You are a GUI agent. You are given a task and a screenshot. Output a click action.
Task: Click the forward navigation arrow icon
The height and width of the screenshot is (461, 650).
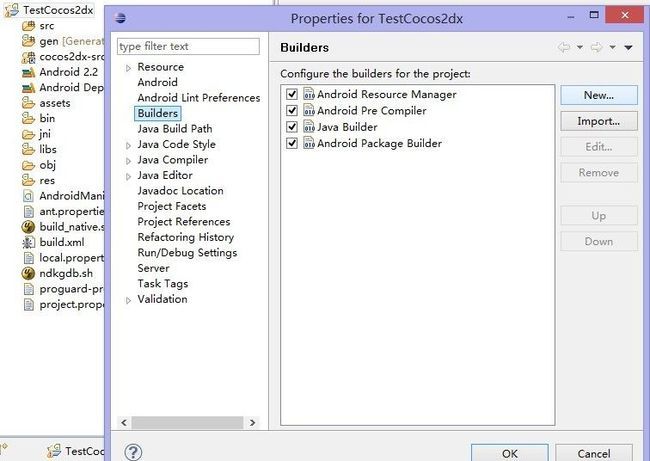[x=596, y=47]
